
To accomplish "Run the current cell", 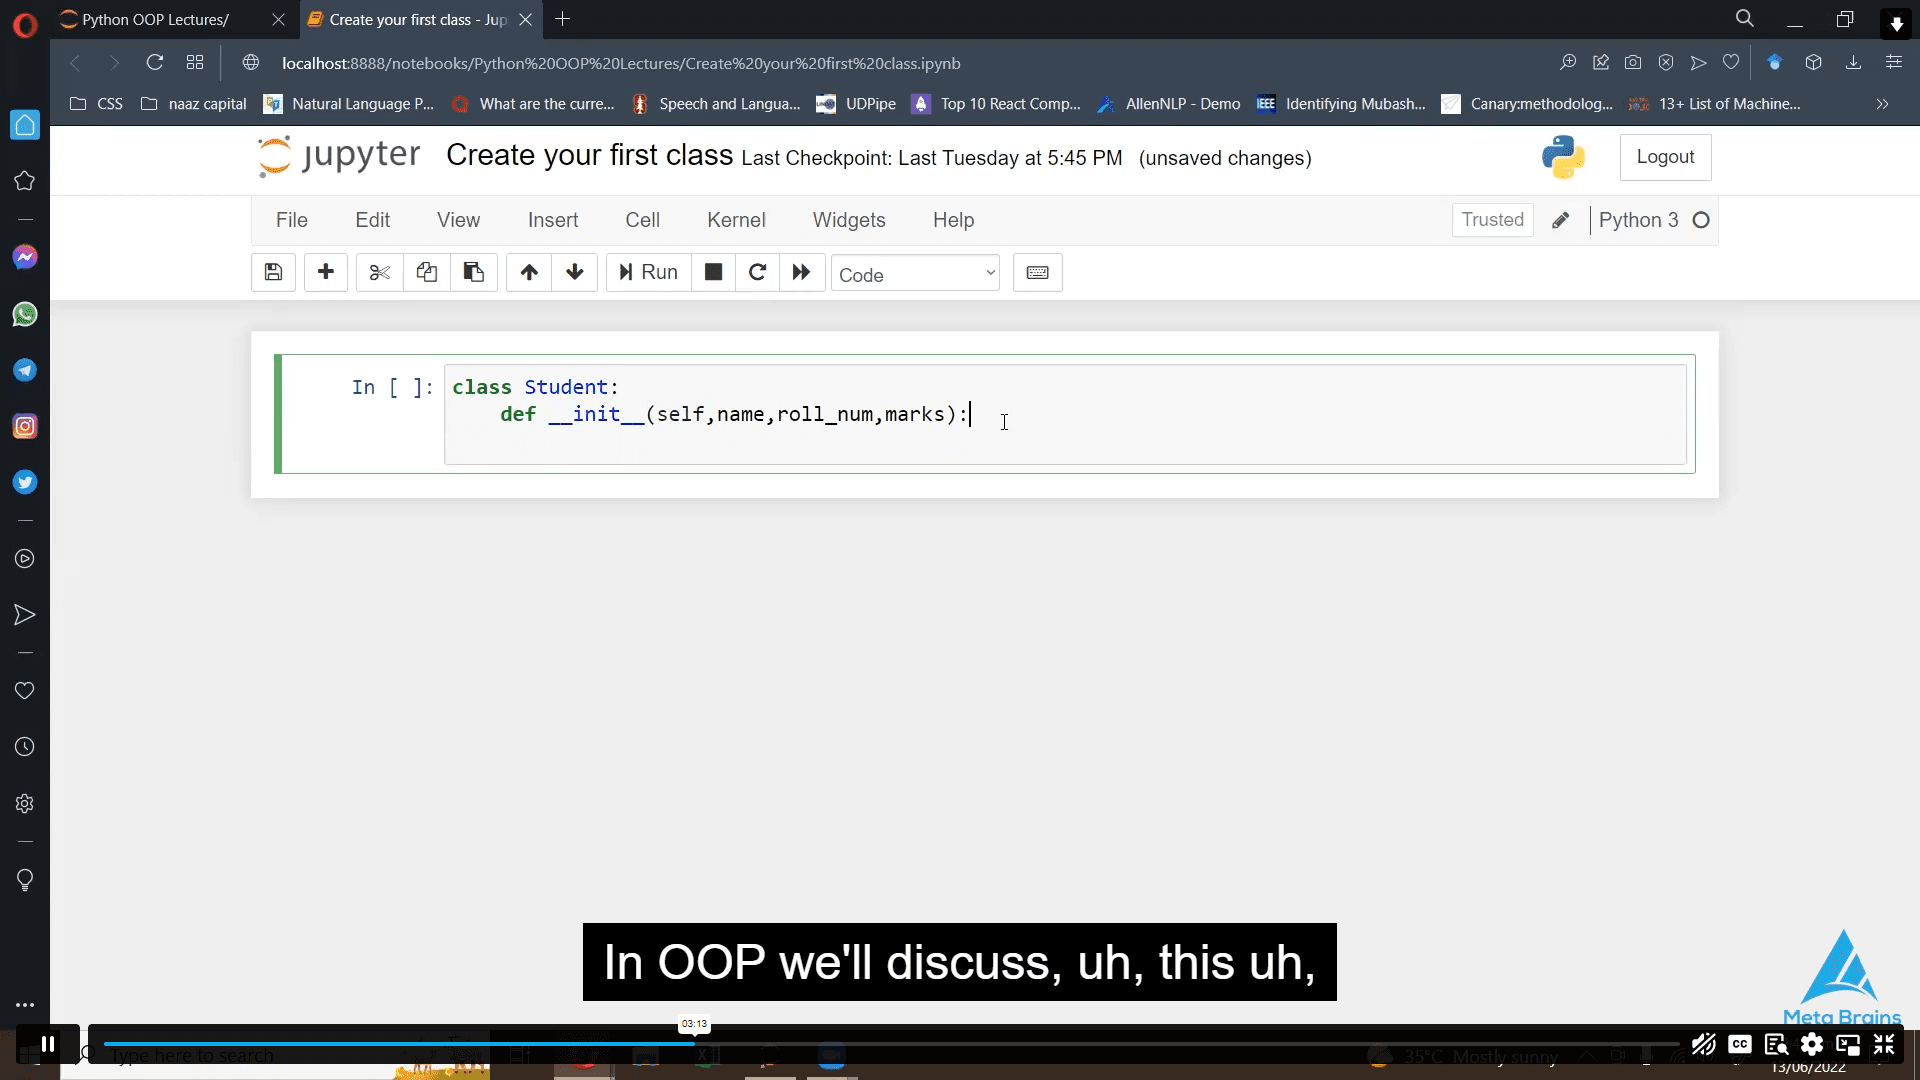I will pyautogui.click(x=647, y=272).
